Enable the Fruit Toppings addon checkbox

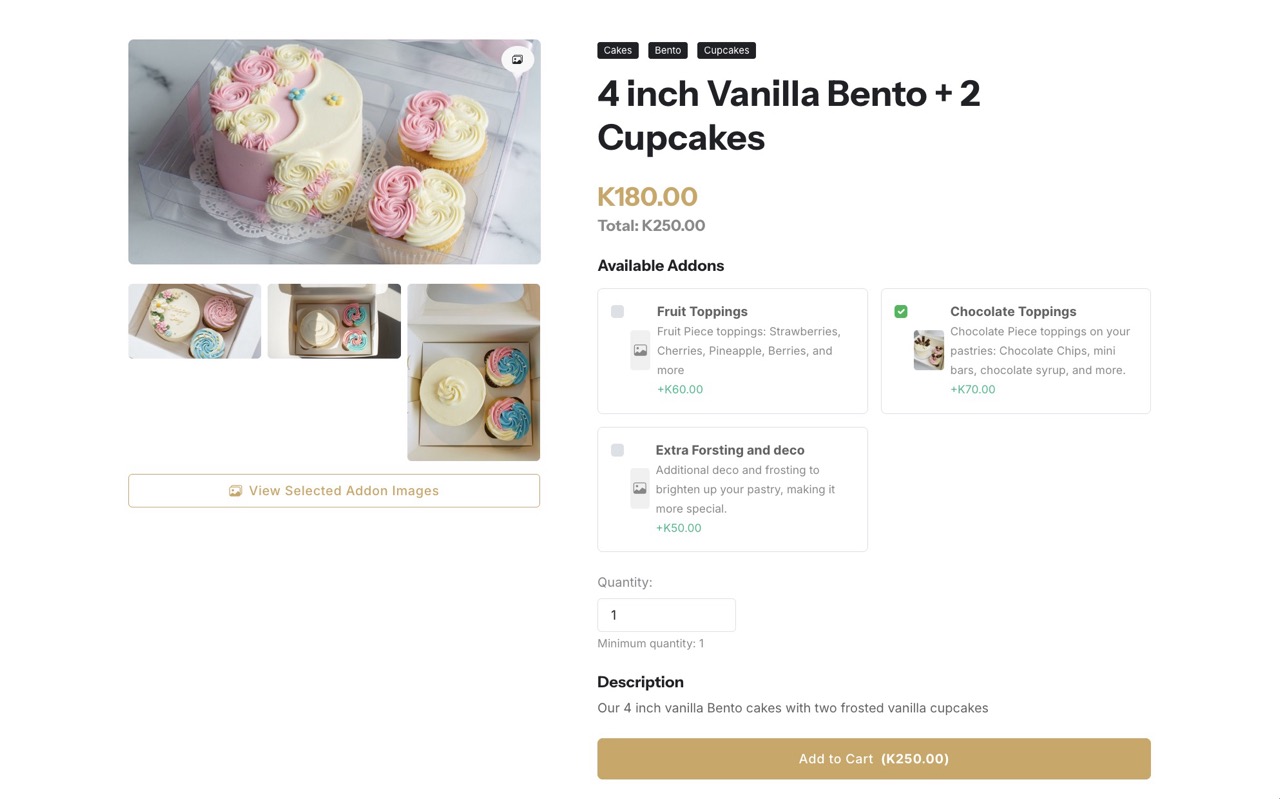[x=617, y=312]
